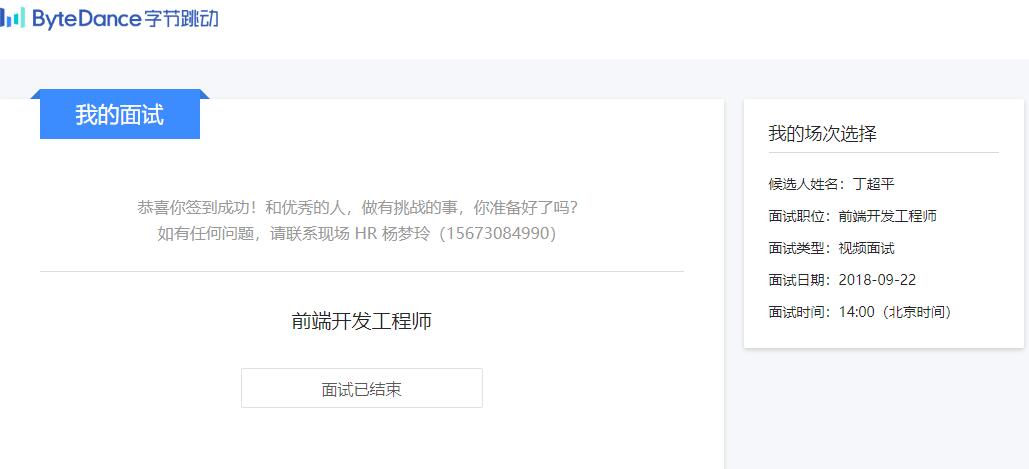Click the 面试日期 label

pos(800,281)
